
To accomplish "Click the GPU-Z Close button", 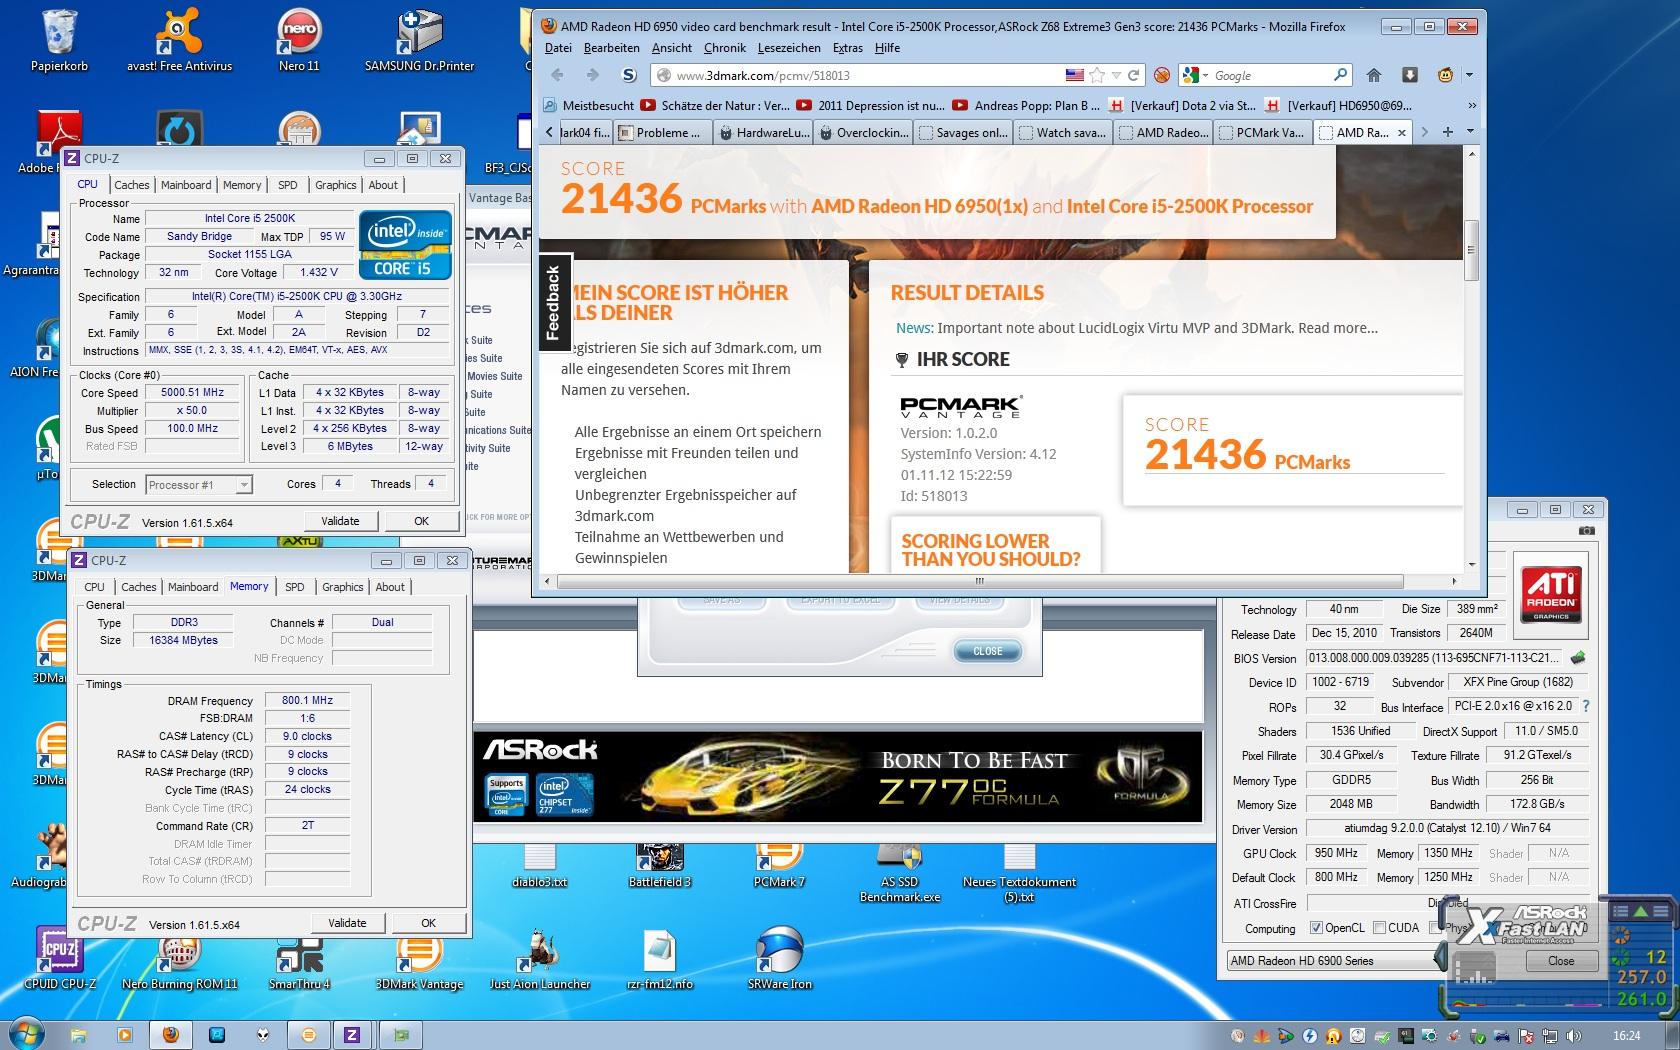I will pos(1561,961).
